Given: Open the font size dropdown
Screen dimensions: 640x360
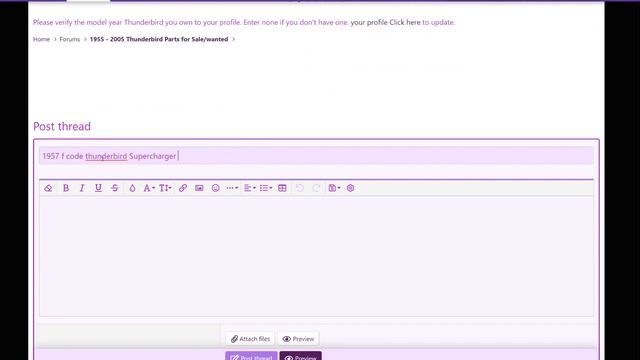Looking at the screenshot, I should tap(165, 188).
